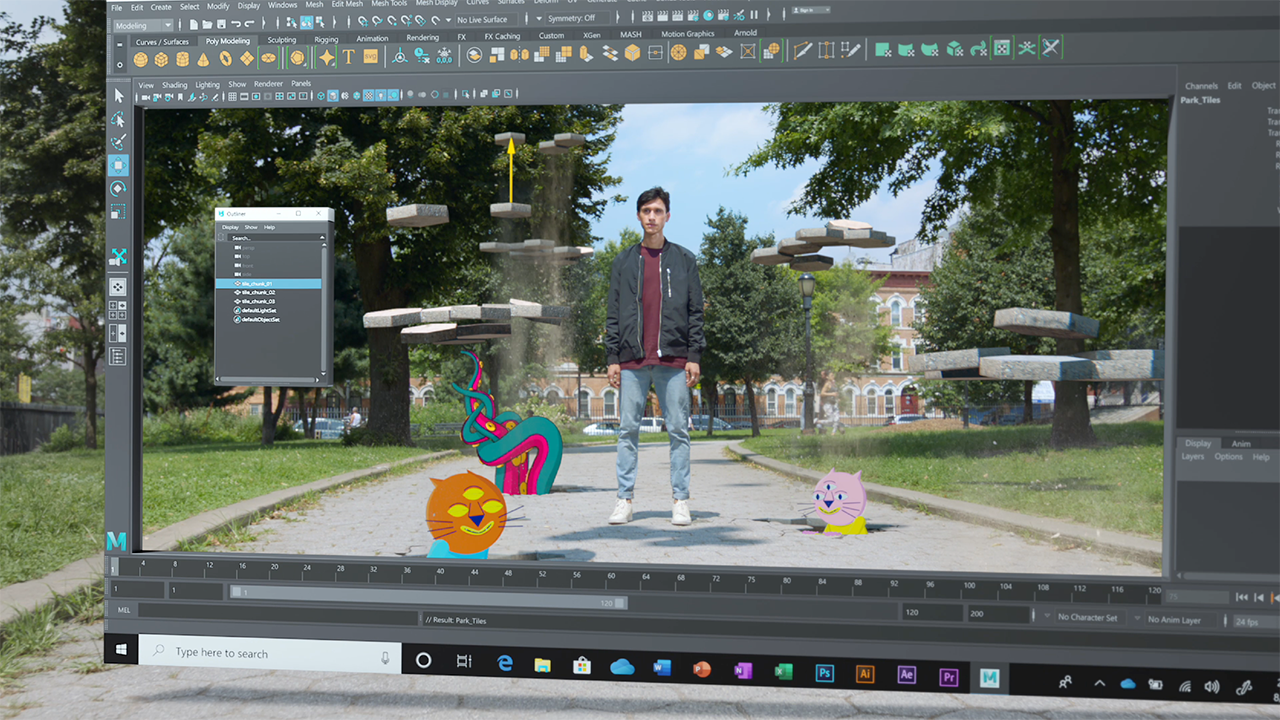Activate the Rotate tool in toolbox
The height and width of the screenshot is (720, 1280).
pos(118,188)
